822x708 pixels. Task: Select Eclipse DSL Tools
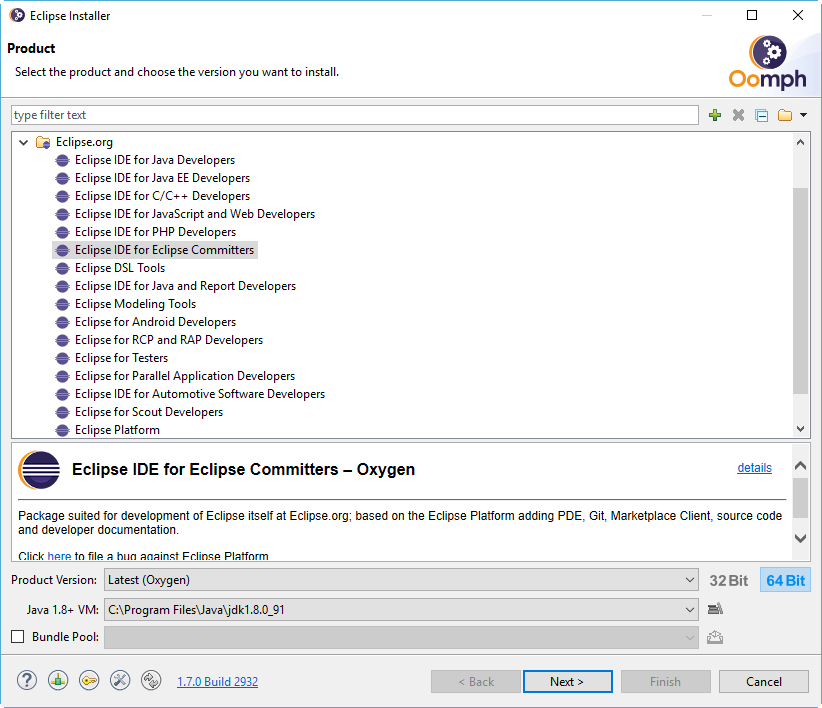point(110,268)
